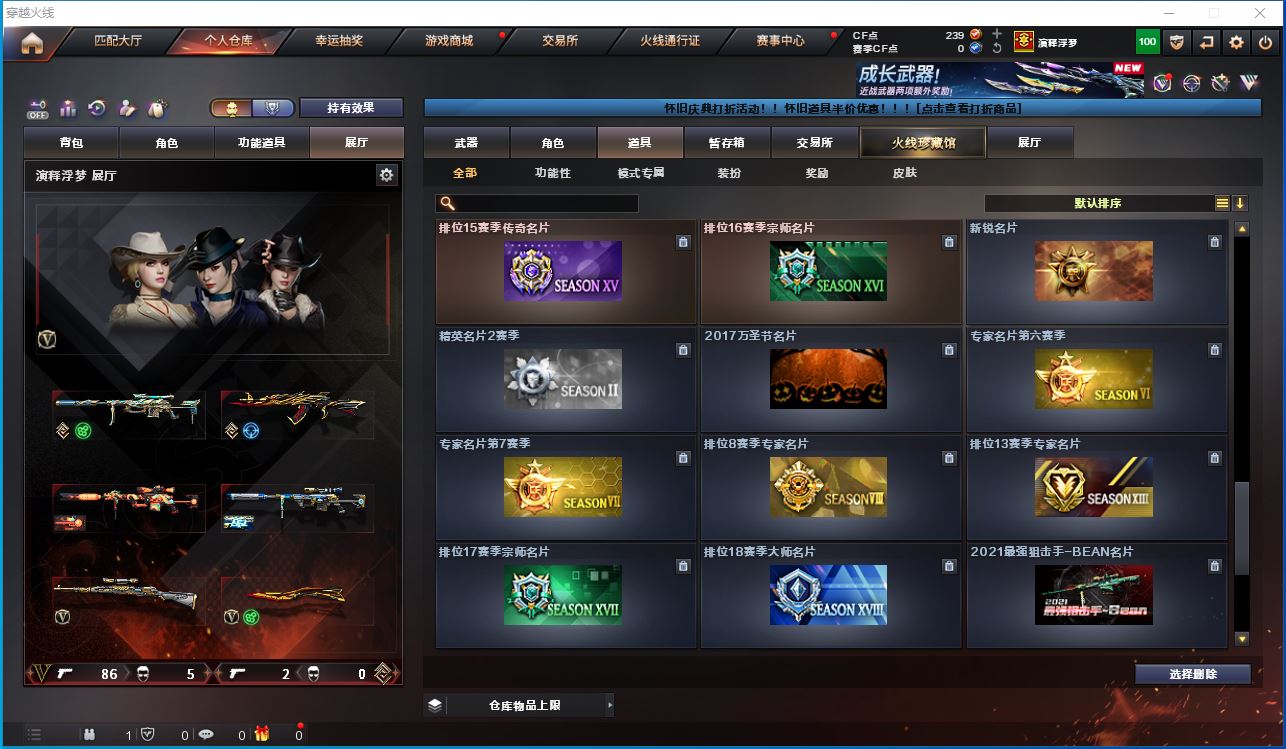Click the ranking podium icon above inventory tabs
This screenshot has height=749, width=1286.
tap(68, 108)
